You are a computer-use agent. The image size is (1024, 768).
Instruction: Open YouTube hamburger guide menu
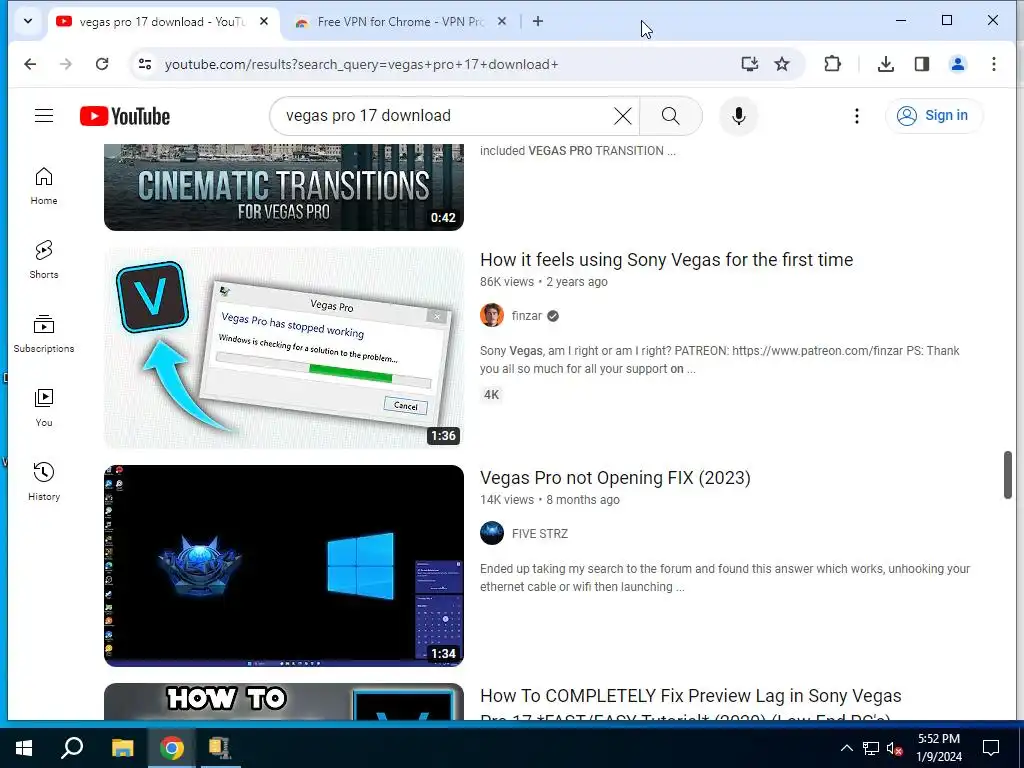[x=44, y=116]
